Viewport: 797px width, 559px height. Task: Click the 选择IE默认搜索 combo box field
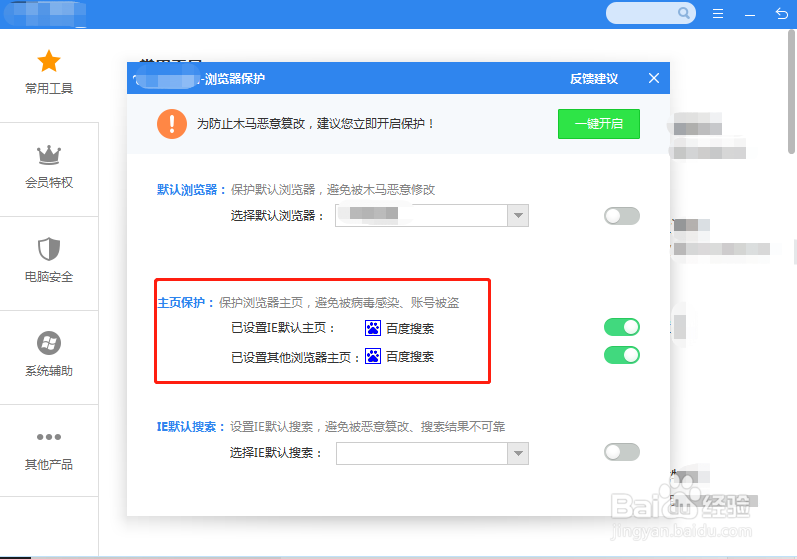(432, 453)
